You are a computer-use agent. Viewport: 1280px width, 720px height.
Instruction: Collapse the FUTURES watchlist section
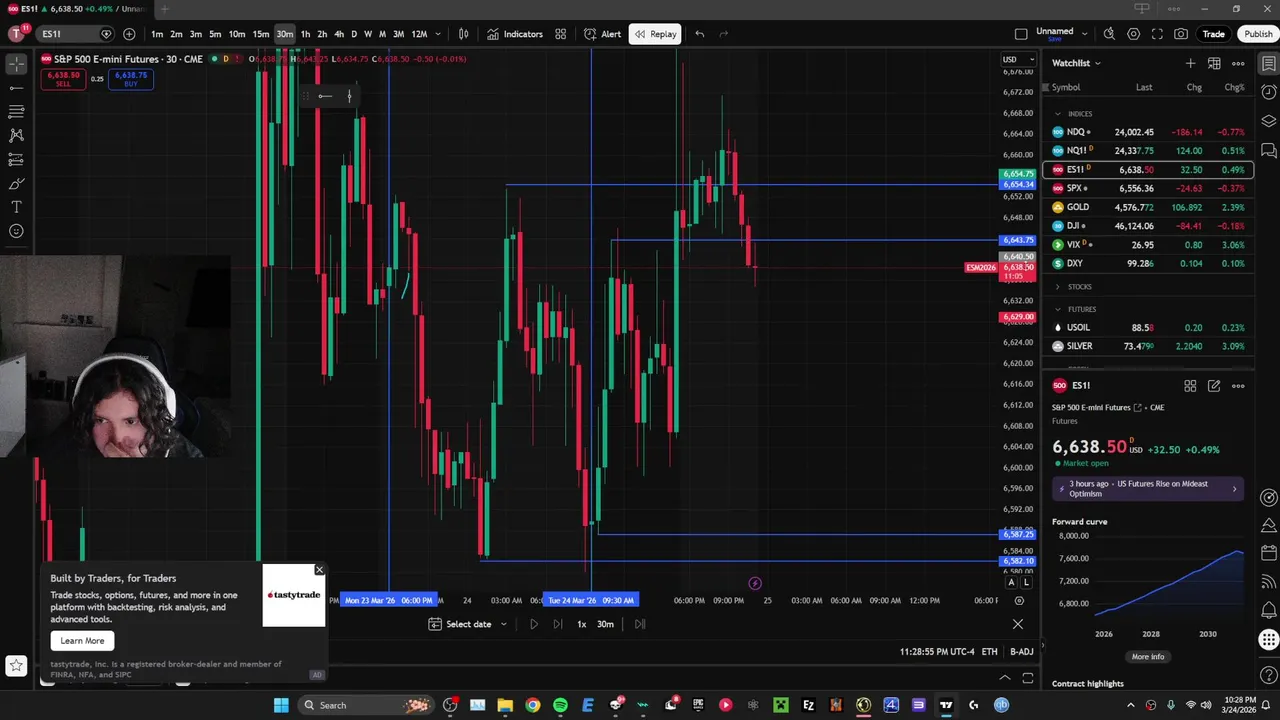coord(1057,309)
